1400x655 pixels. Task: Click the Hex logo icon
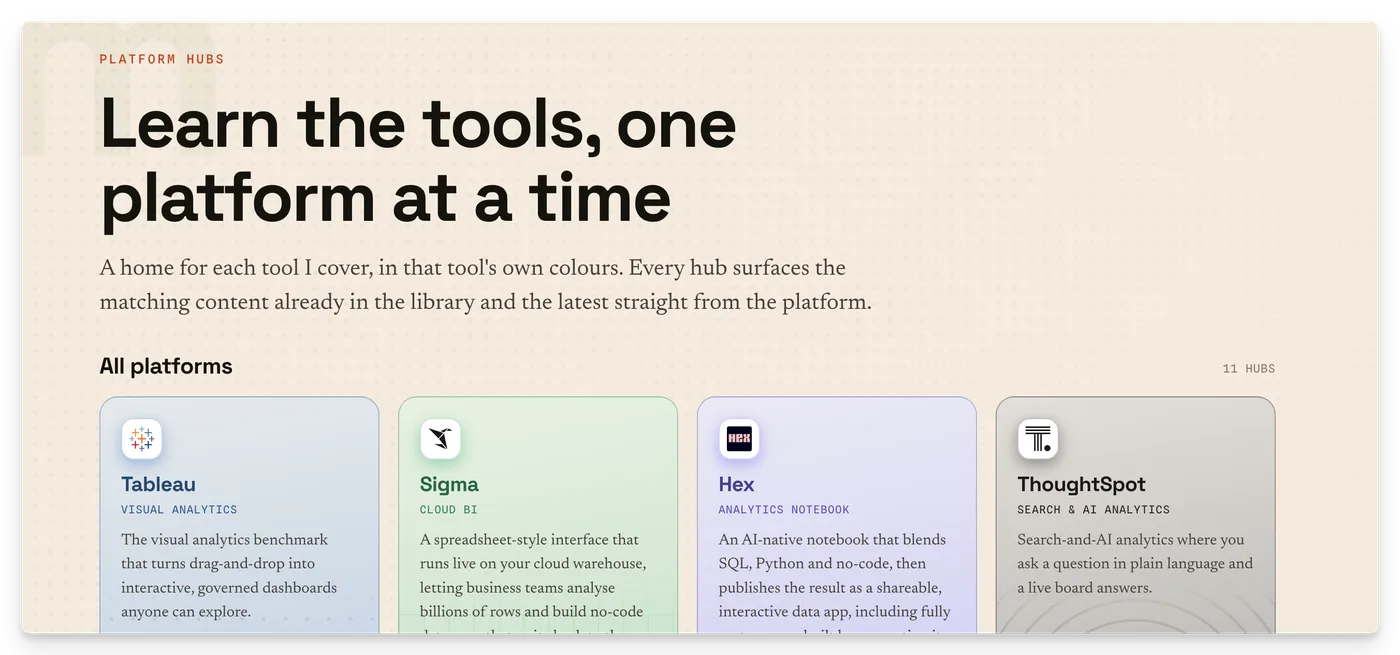click(x=739, y=439)
